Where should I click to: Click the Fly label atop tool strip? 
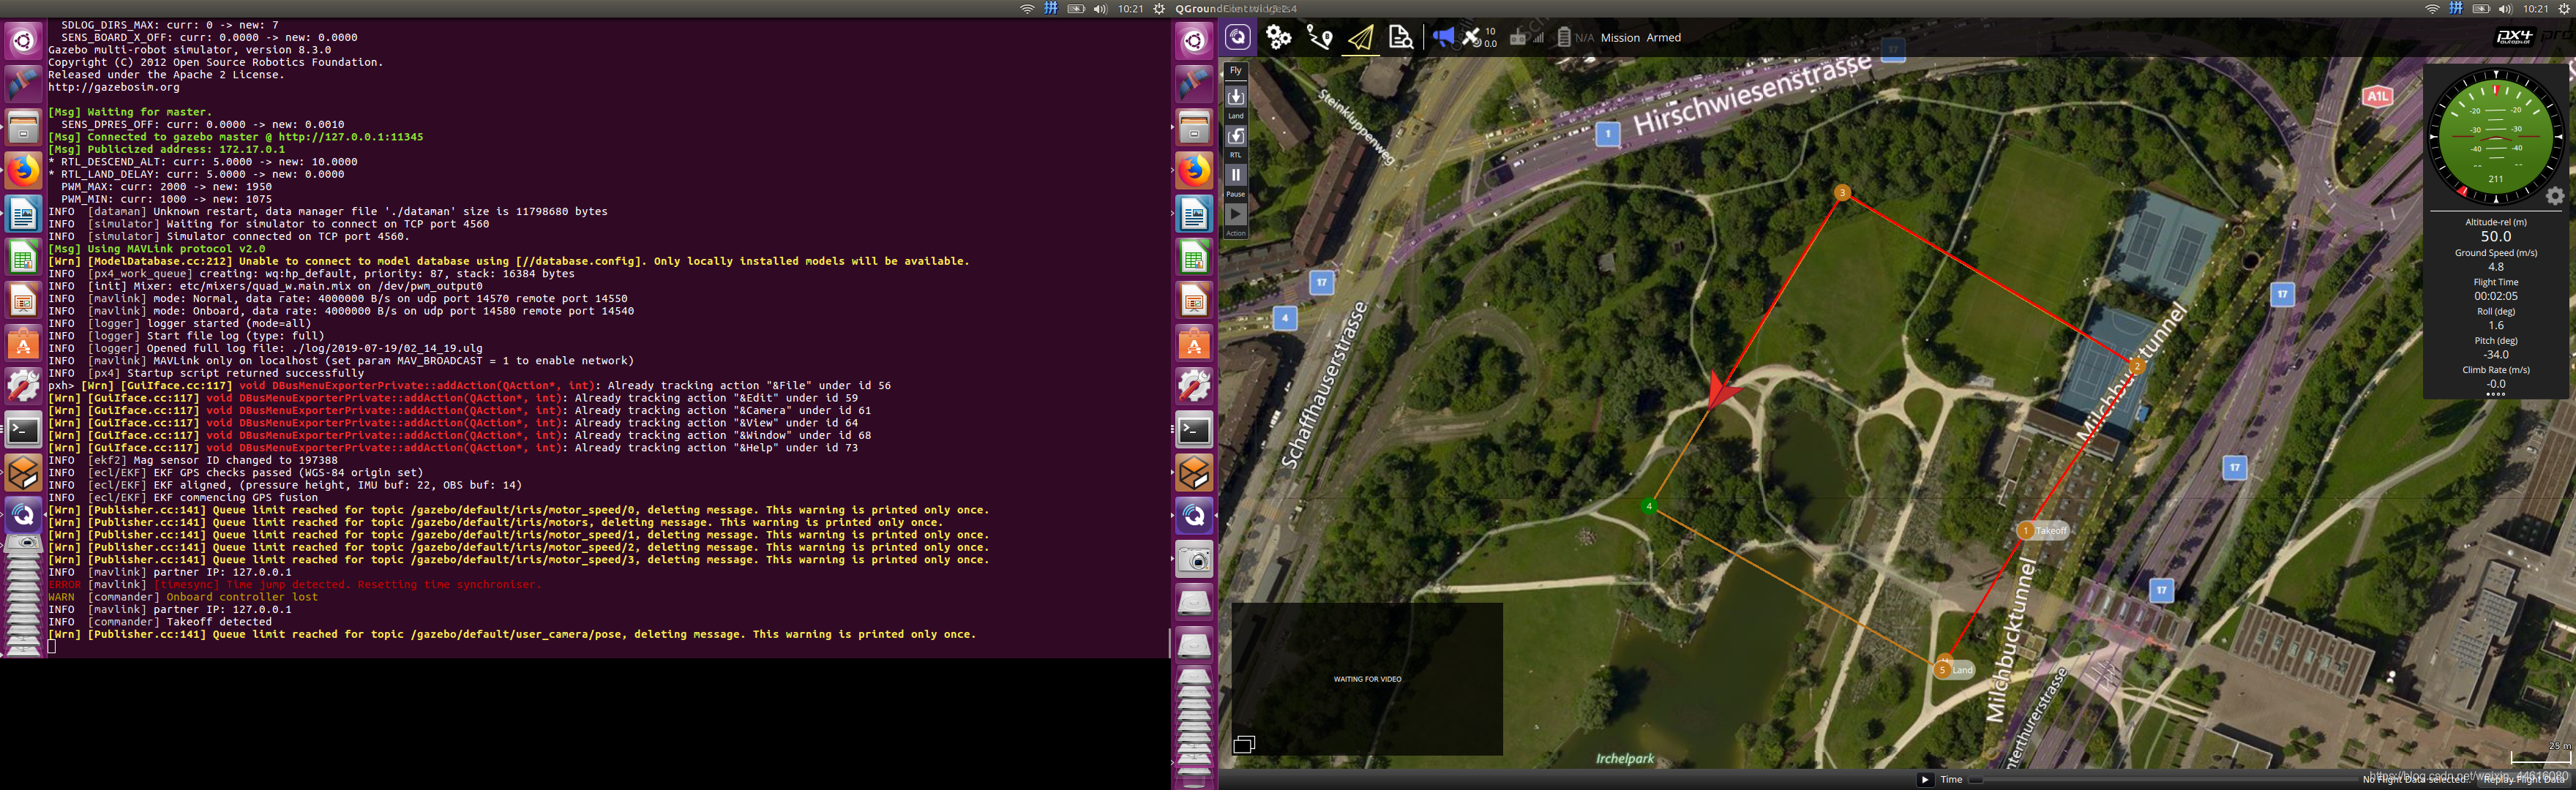pyautogui.click(x=1236, y=70)
